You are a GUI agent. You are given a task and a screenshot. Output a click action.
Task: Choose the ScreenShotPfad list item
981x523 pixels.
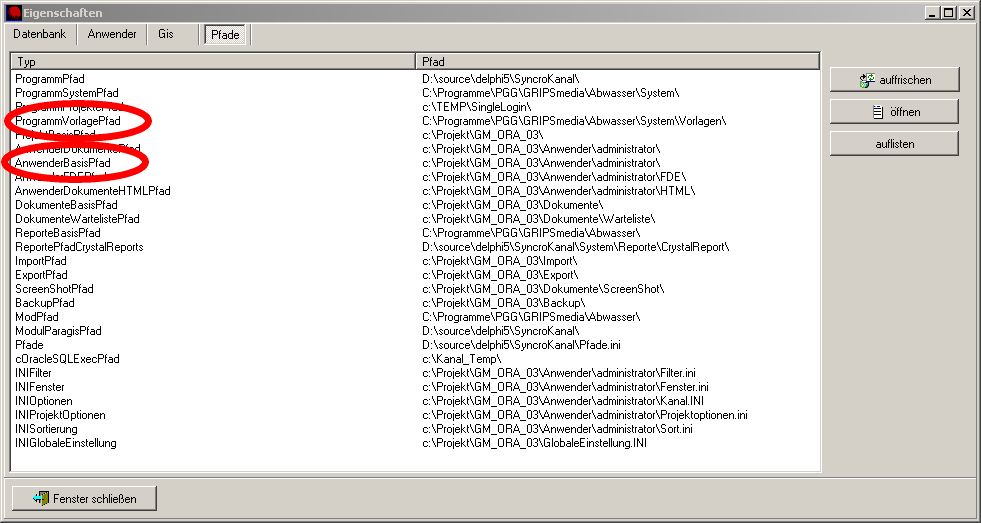coord(54,288)
